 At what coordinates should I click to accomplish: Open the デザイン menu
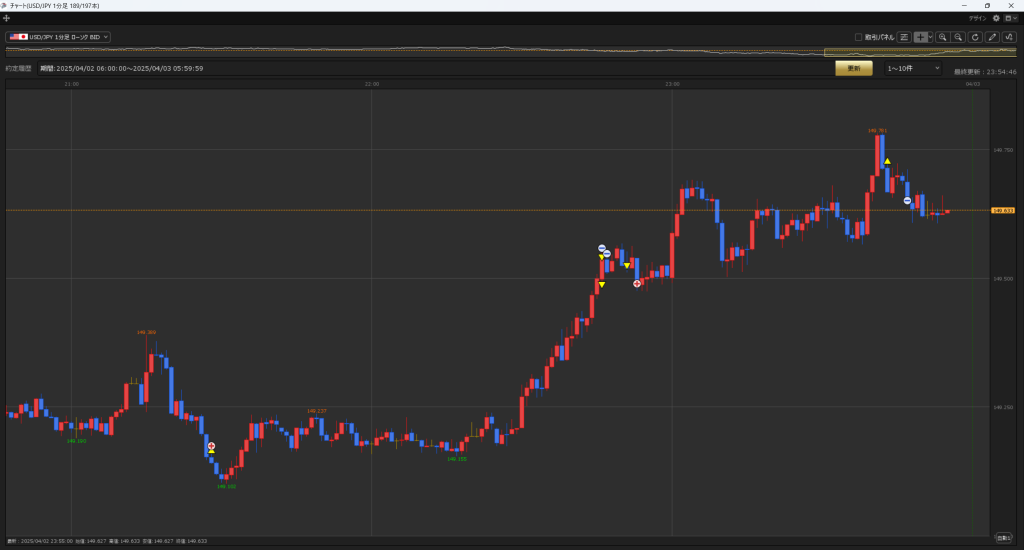point(977,18)
